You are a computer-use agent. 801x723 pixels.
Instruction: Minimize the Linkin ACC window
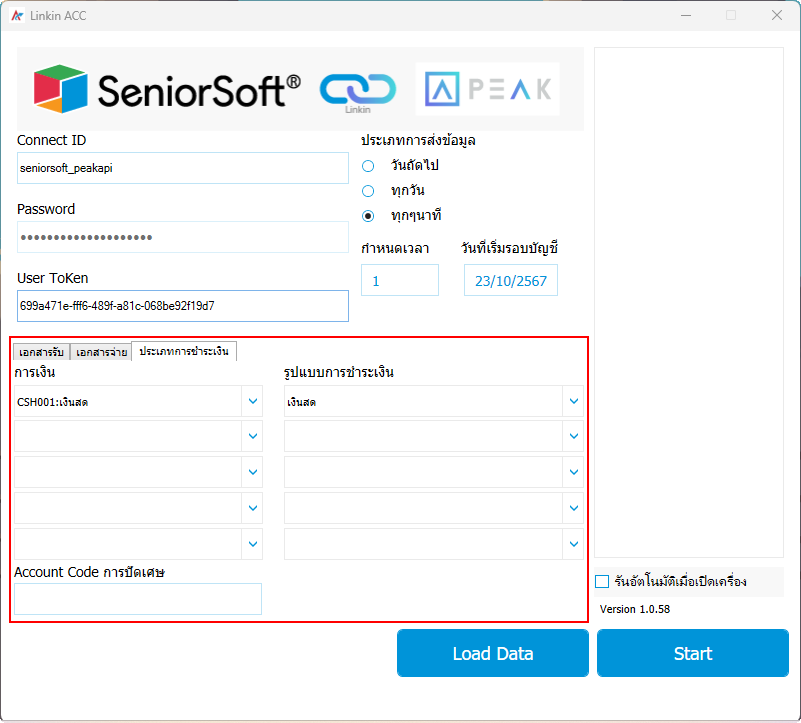pyautogui.click(x=686, y=15)
